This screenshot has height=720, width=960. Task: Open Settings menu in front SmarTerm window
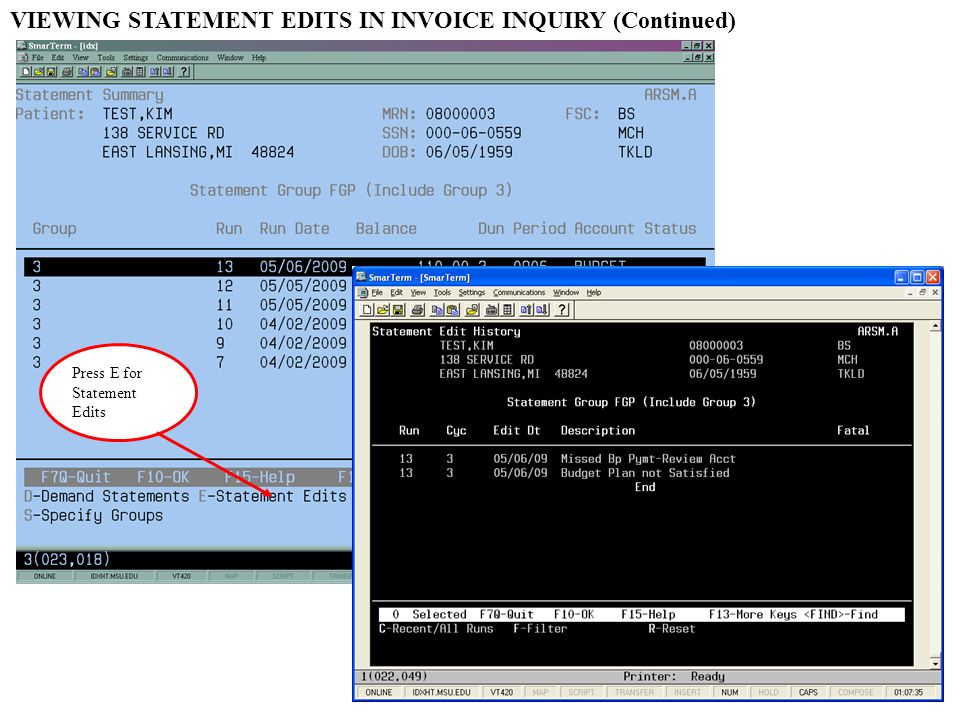coord(471,293)
